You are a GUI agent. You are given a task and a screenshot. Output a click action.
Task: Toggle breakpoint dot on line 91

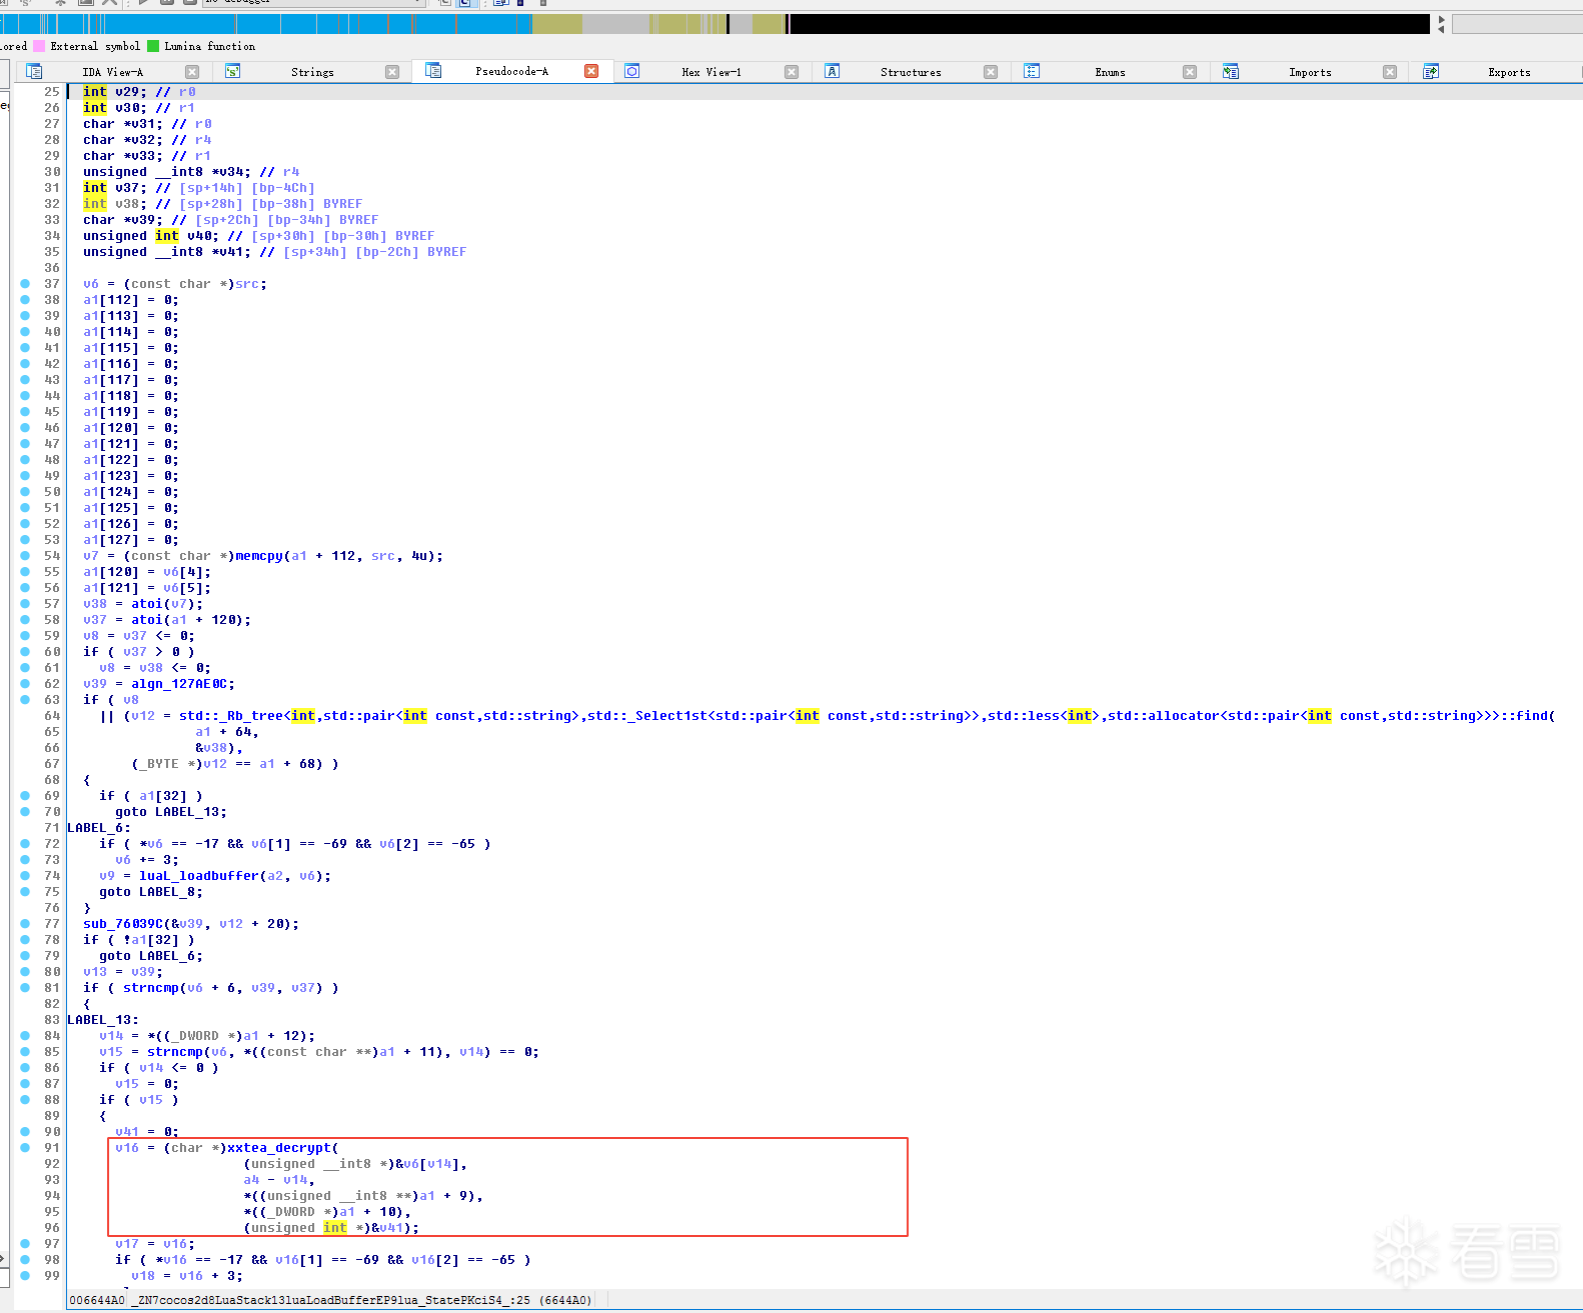25,1148
